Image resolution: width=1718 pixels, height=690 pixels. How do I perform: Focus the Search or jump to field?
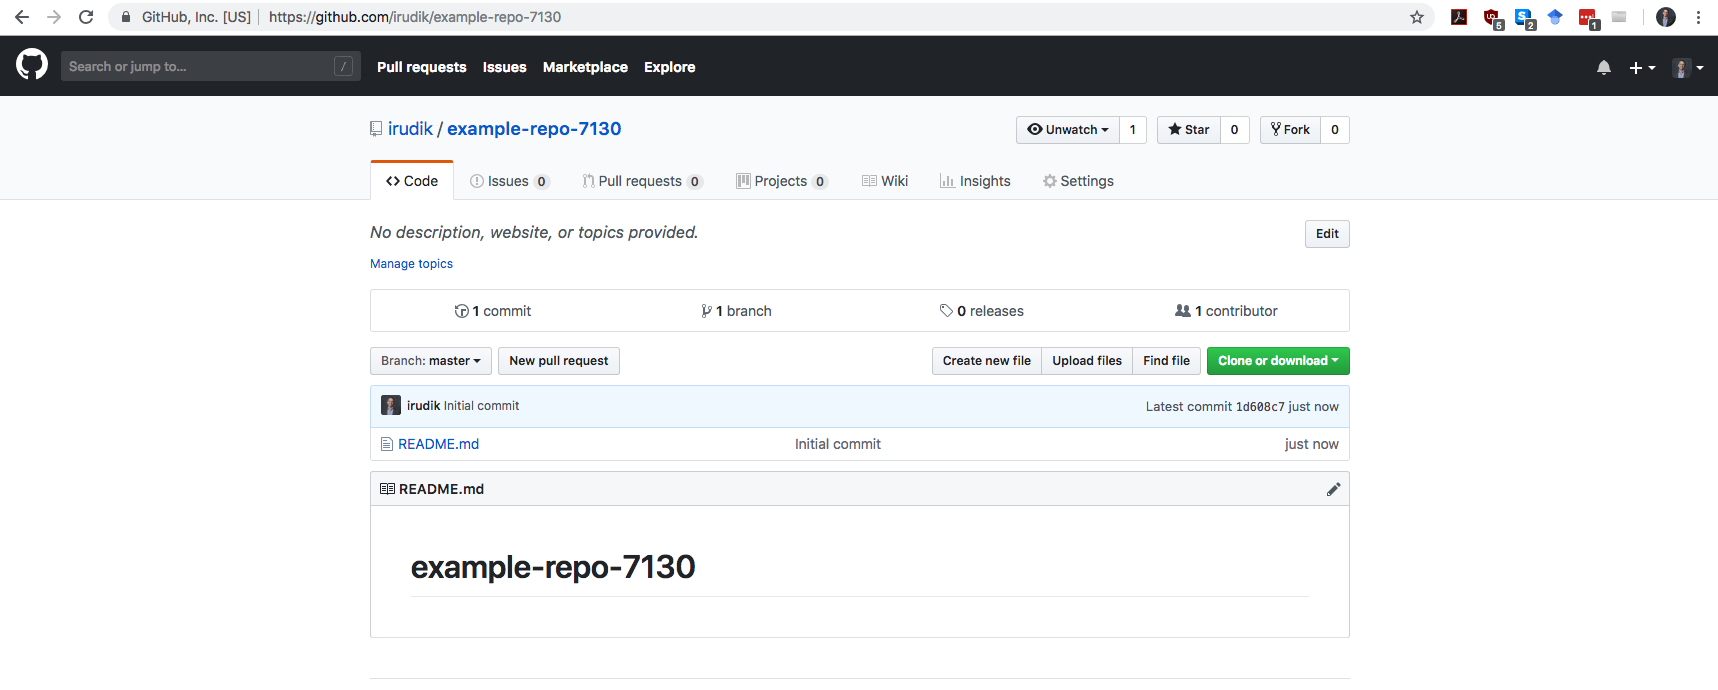tap(200, 67)
